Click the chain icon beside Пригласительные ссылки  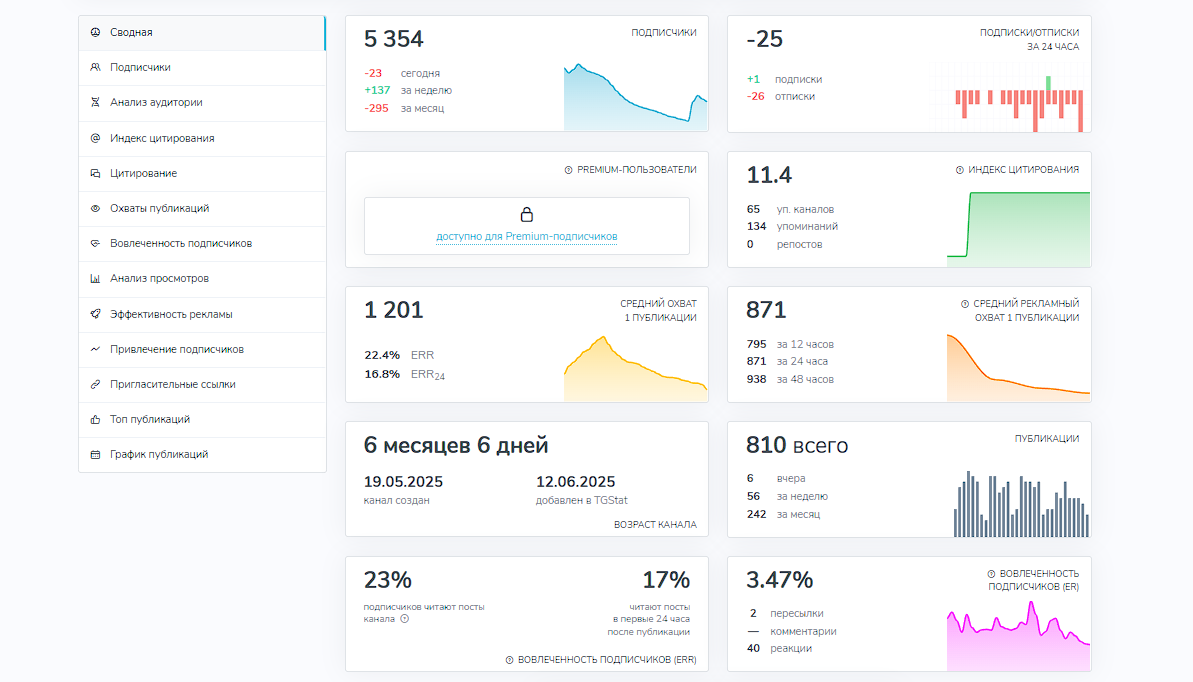coord(95,384)
